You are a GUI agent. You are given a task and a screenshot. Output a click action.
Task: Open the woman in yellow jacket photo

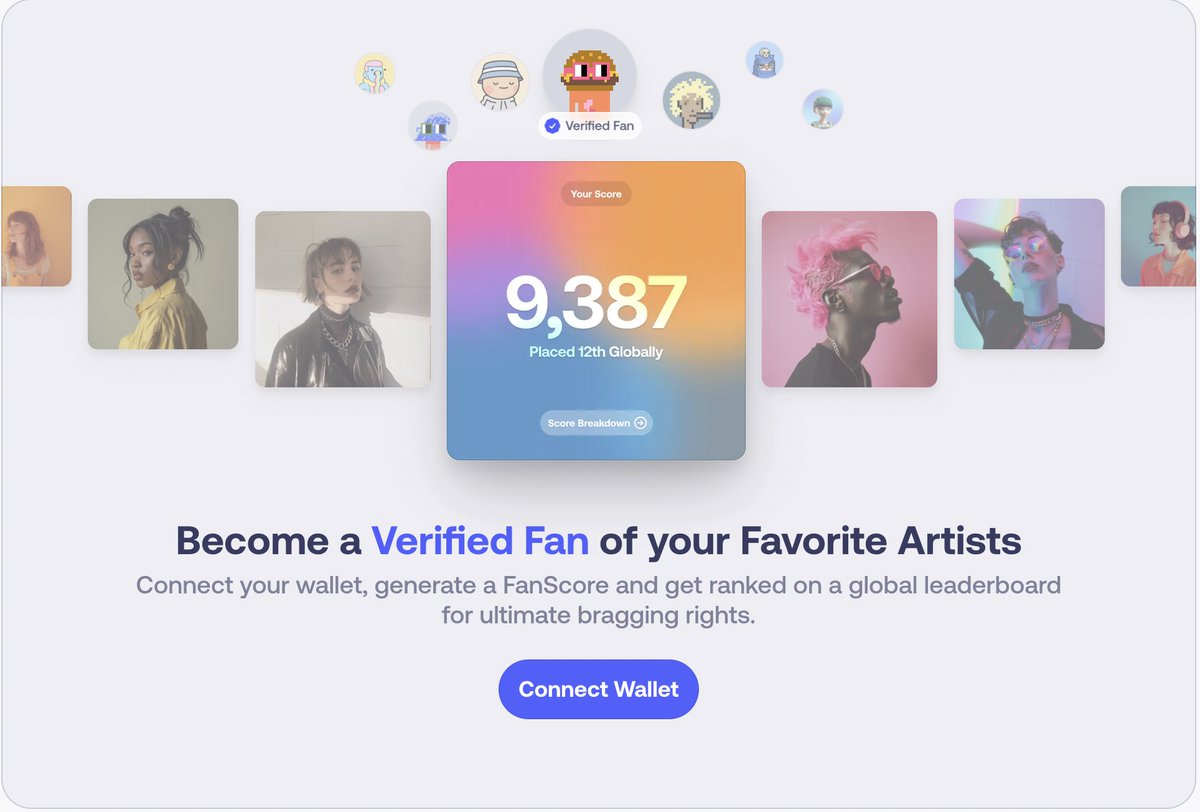tap(163, 274)
